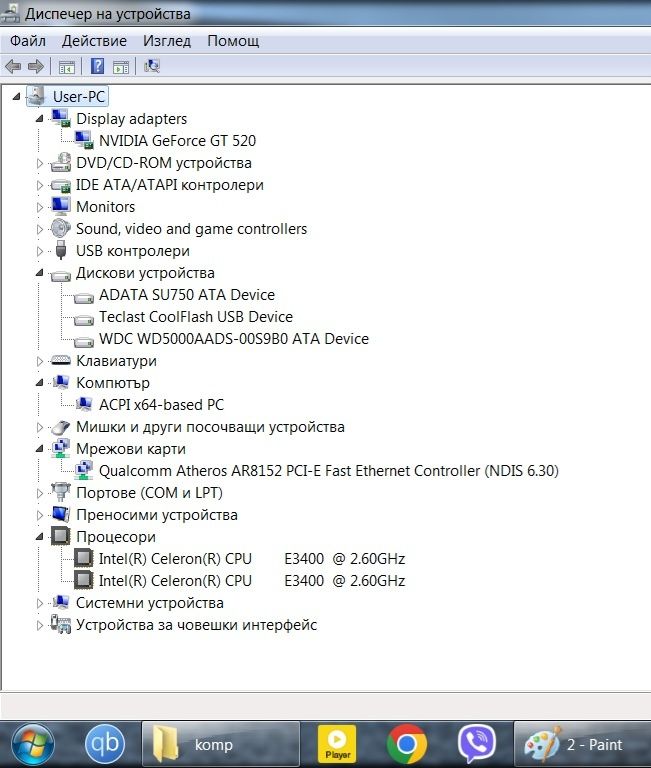Image resolution: width=651 pixels, height=768 pixels.
Task: Expand the DVD/CD-ROM устройства category
Action: point(40,163)
